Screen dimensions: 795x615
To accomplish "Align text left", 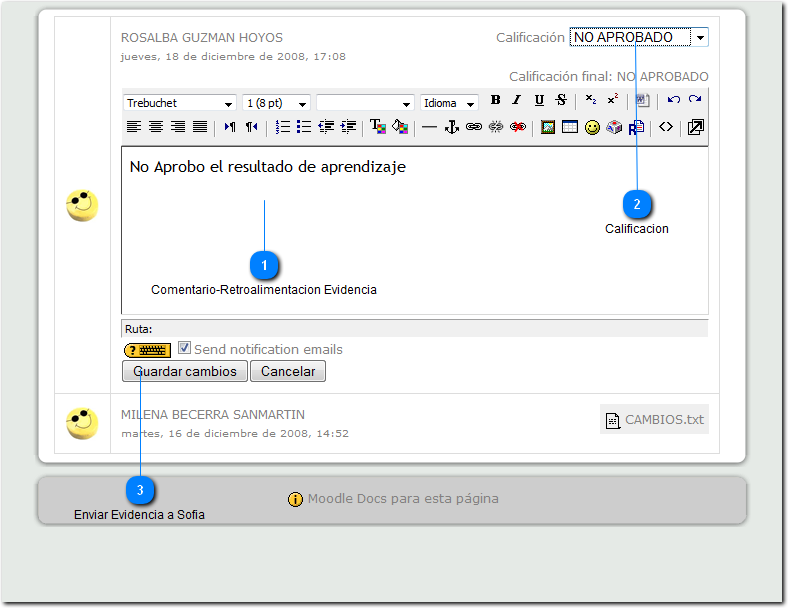I will (x=134, y=127).
